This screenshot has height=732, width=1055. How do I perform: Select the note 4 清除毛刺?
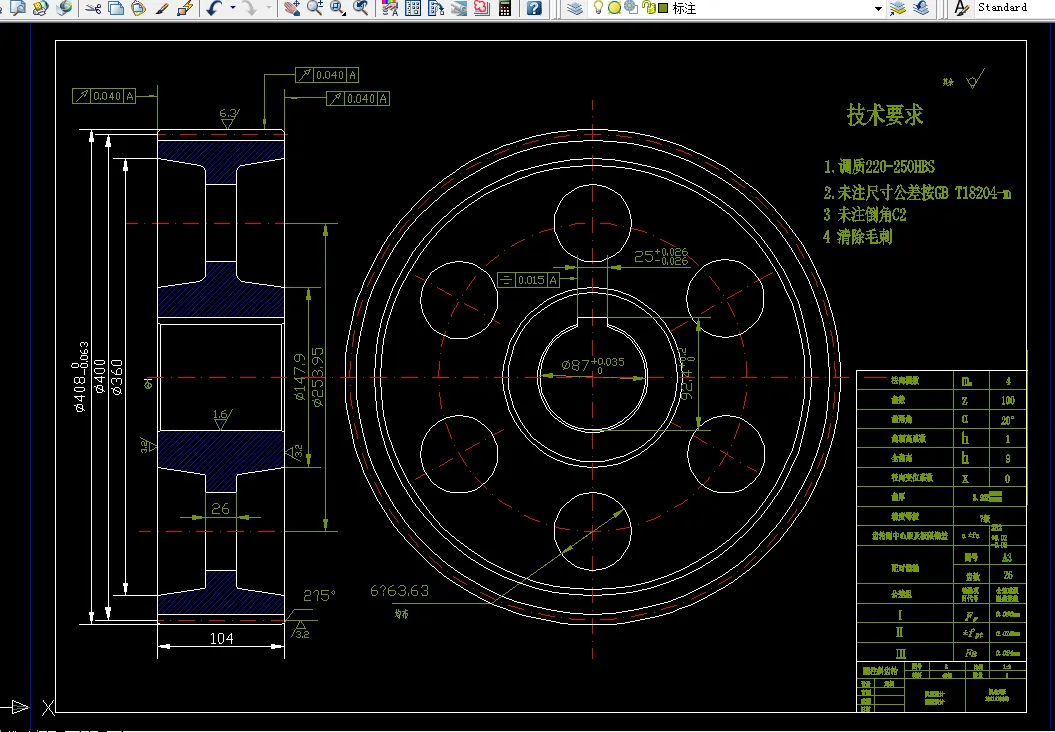(858, 237)
